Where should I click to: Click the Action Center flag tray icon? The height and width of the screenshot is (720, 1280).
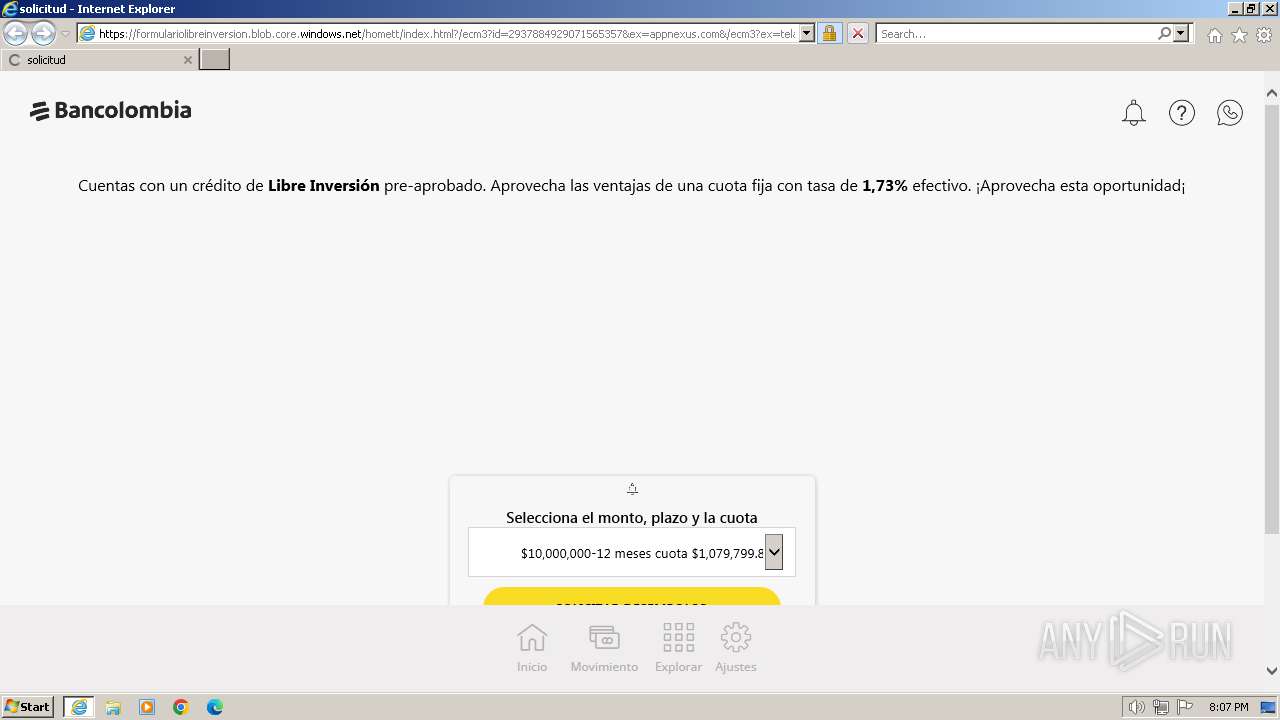[1185, 707]
